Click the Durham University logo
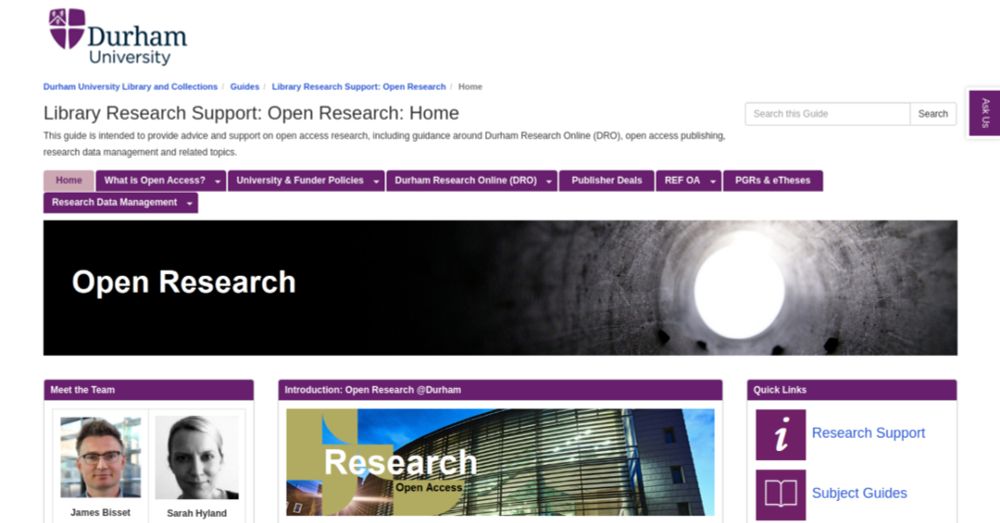The height and width of the screenshot is (523, 1000). (x=118, y=36)
